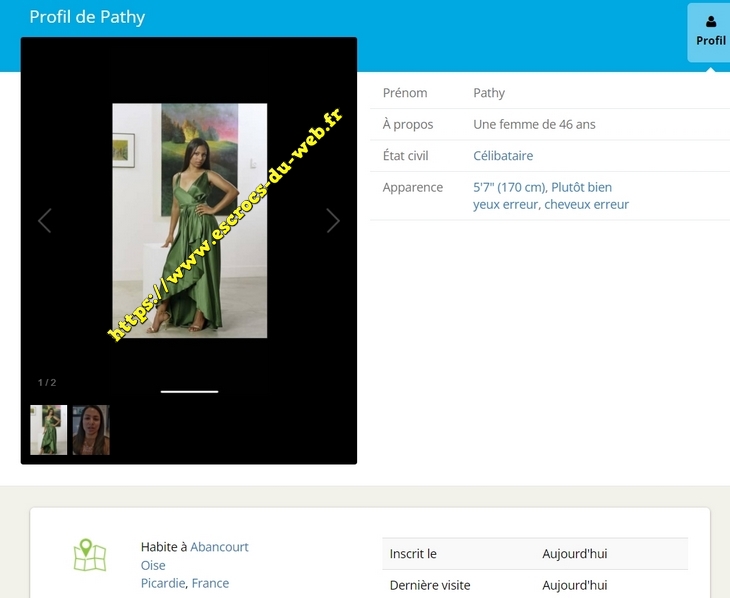The image size is (730, 598).
Task: Open the Picardie region link
Action: pyautogui.click(x=162, y=583)
